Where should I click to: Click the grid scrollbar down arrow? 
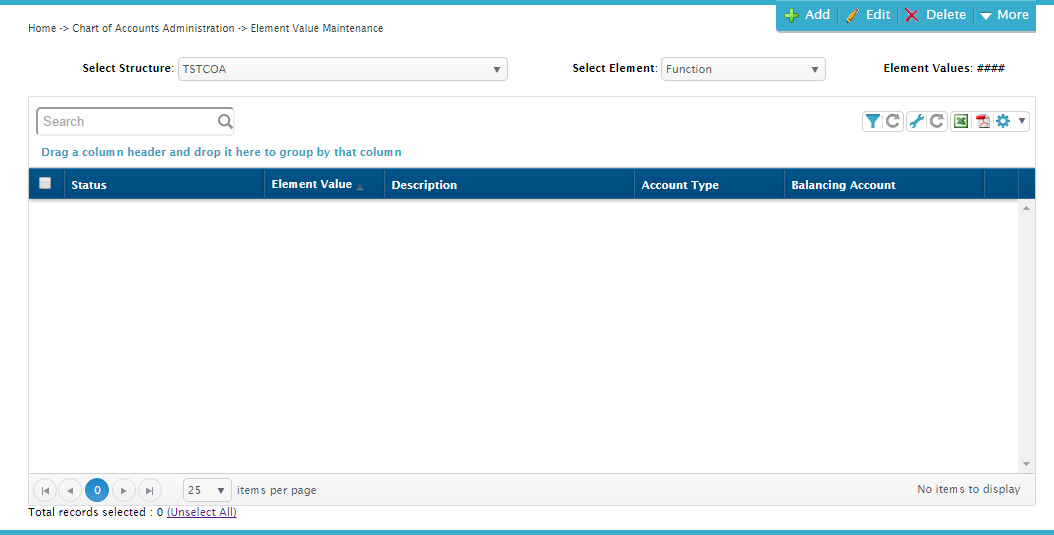[1026, 464]
